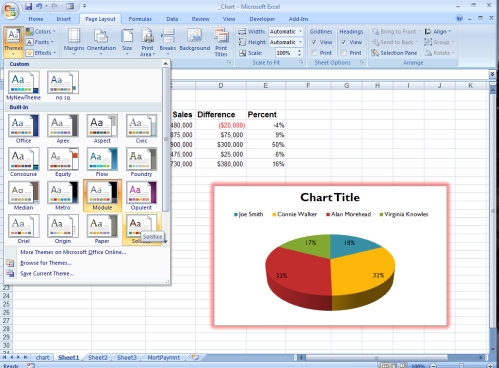Open the Sheet2 worksheet tab
499x368 pixels.
[x=98, y=357]
